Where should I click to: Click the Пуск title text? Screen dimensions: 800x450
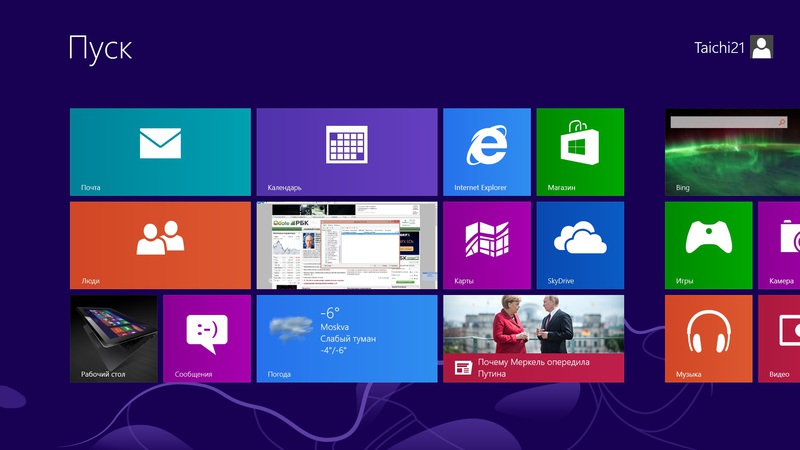point(100,49)
